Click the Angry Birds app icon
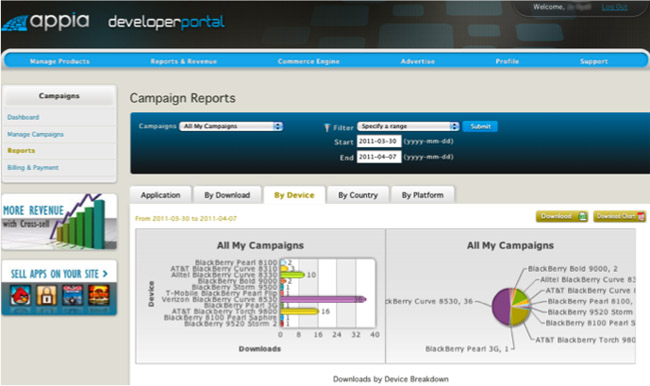The image size is (650, 386). [20, 295]
